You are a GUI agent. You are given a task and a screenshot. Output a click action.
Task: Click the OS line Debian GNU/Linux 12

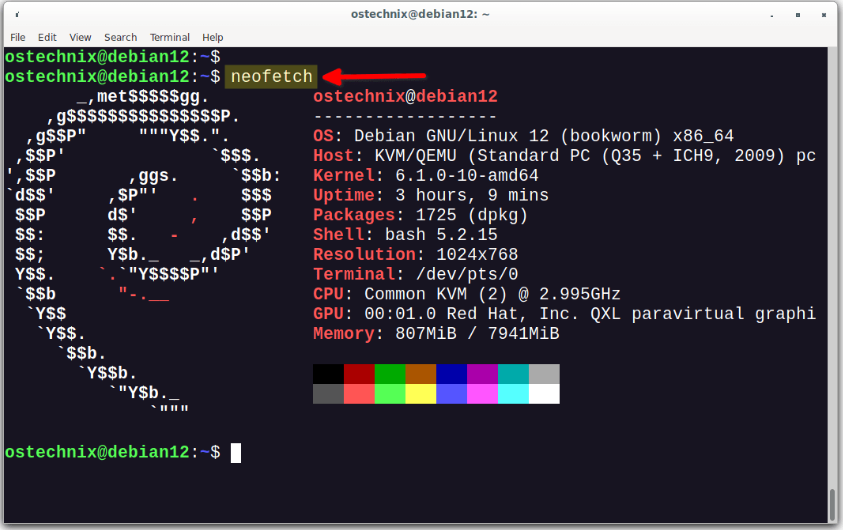coord(524,136)
